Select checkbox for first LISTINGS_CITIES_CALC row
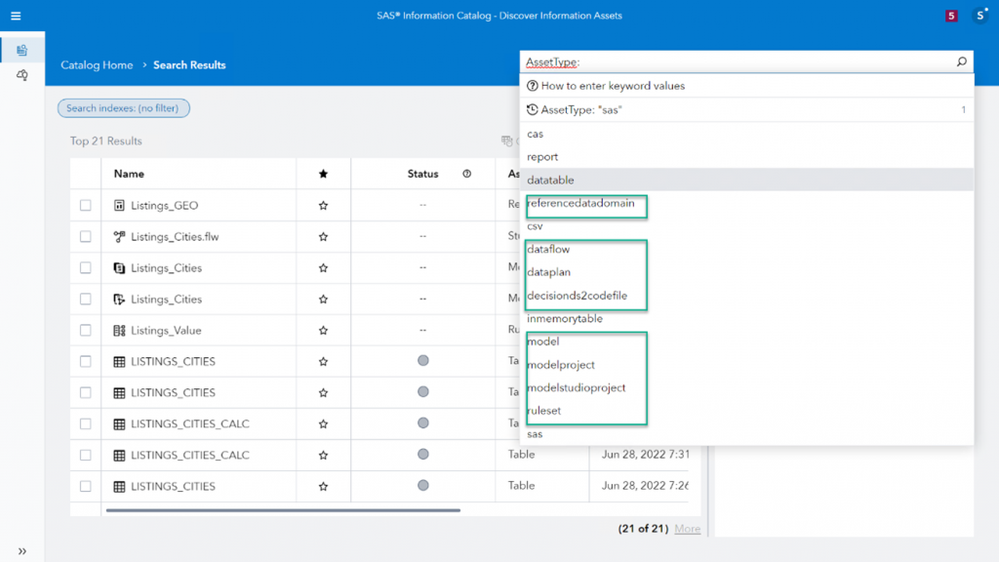Viewport: 999px width, 562px height. pos(85,424)
